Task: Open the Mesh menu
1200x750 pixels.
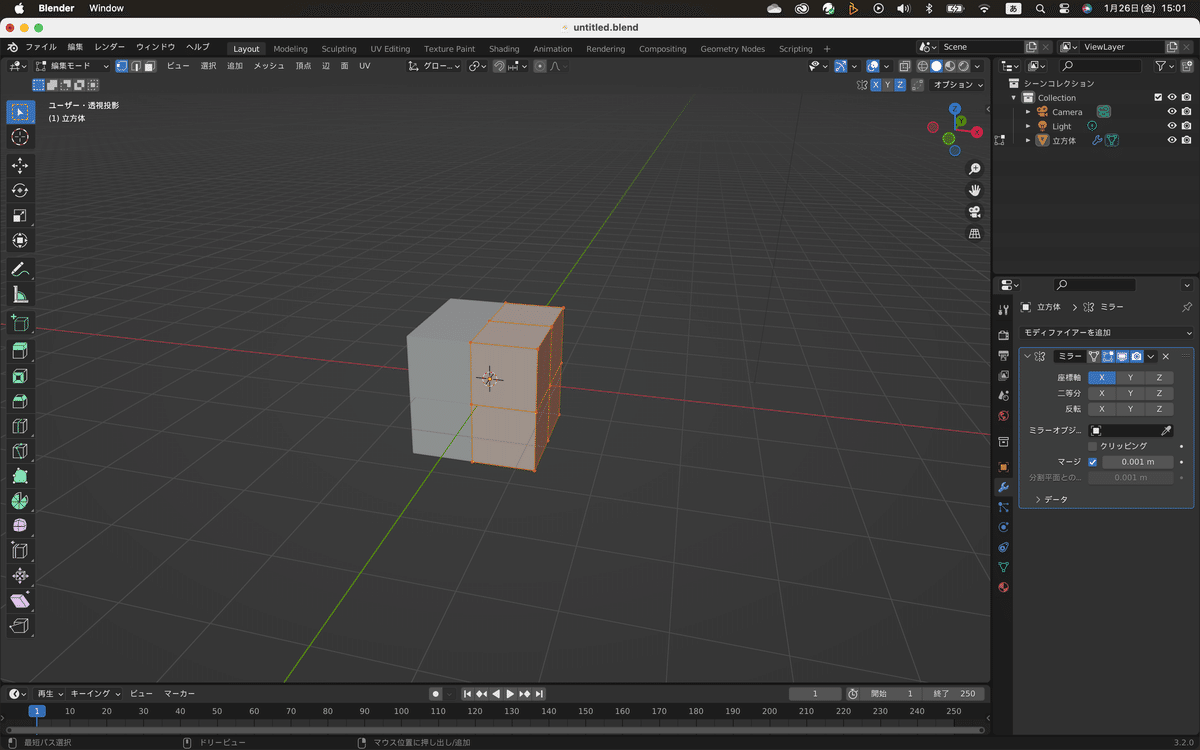Action: (x=268, y=66)
